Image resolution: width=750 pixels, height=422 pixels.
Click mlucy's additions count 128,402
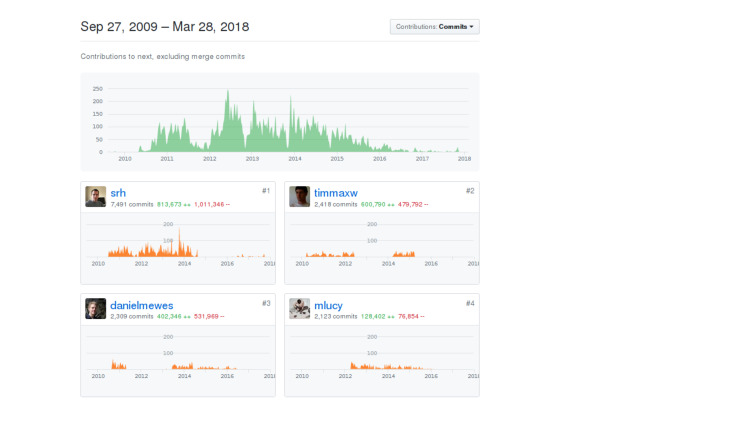point(377,316)
